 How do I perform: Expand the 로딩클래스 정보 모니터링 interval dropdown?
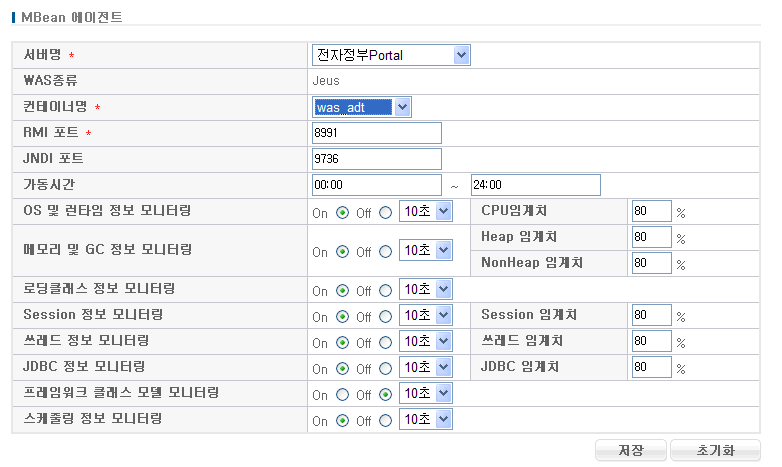pyautogui.click(x=425, y=290)
